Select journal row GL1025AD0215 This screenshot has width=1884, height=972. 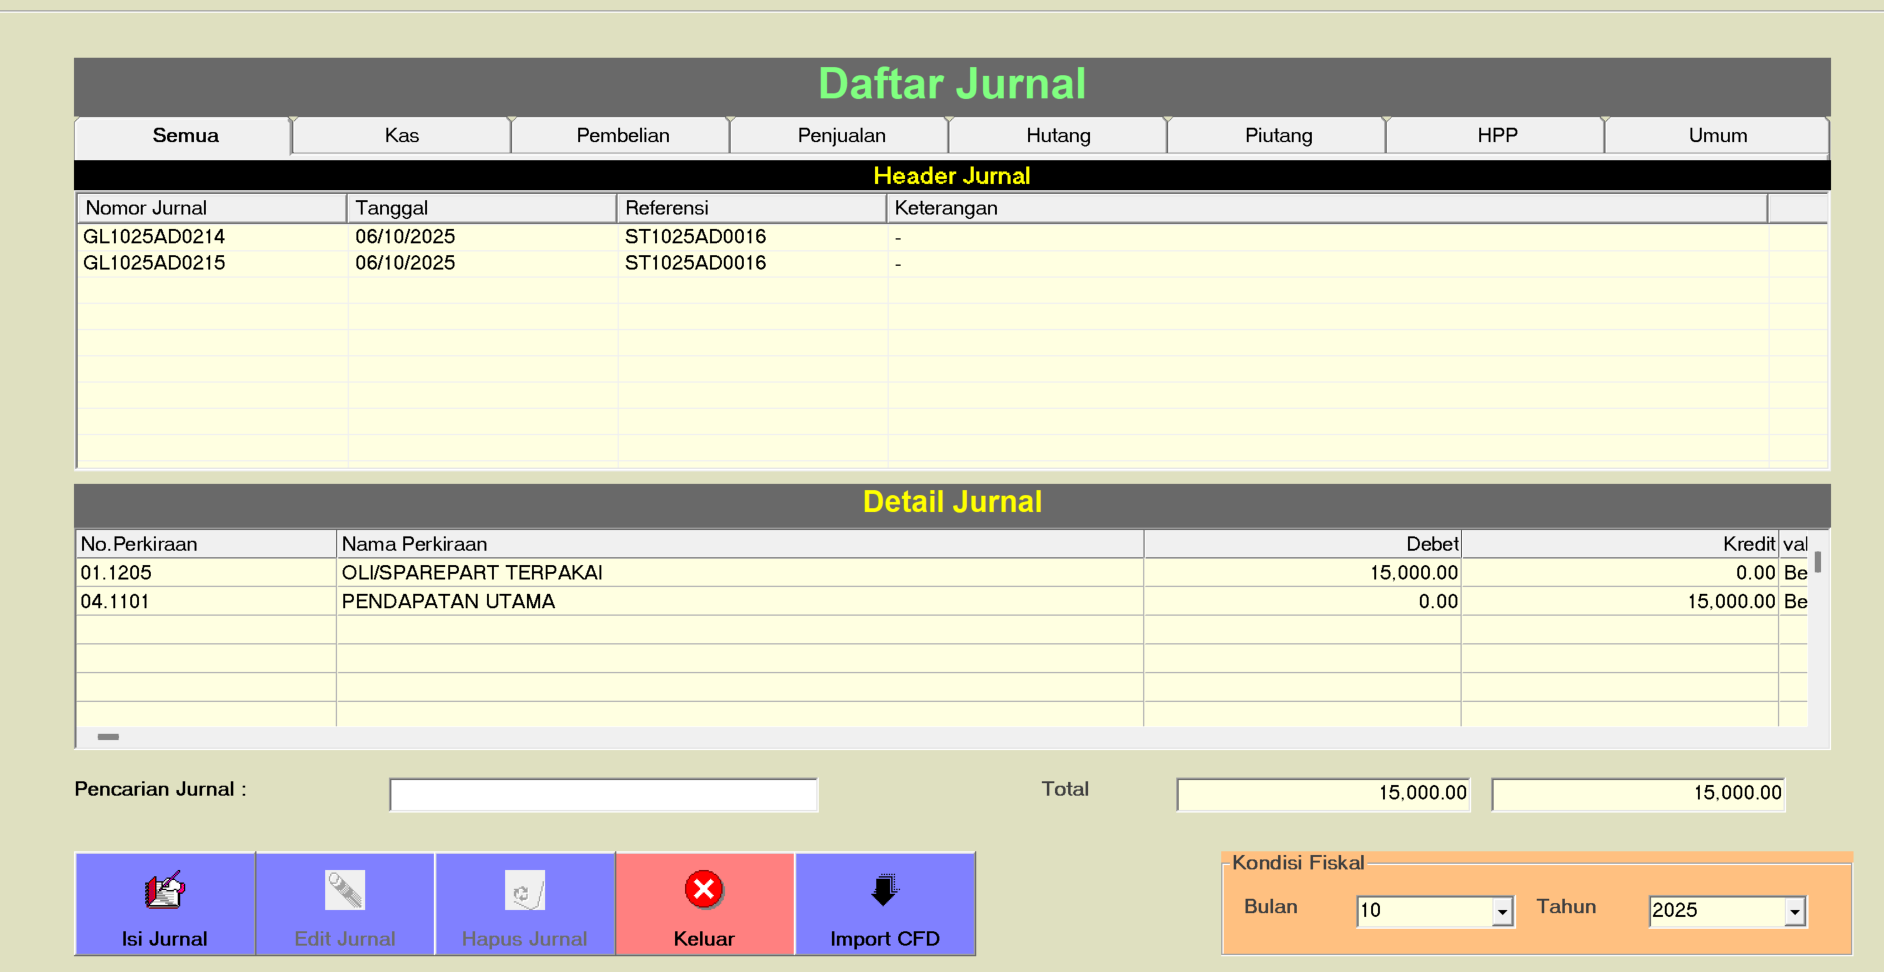pos(154,263)
